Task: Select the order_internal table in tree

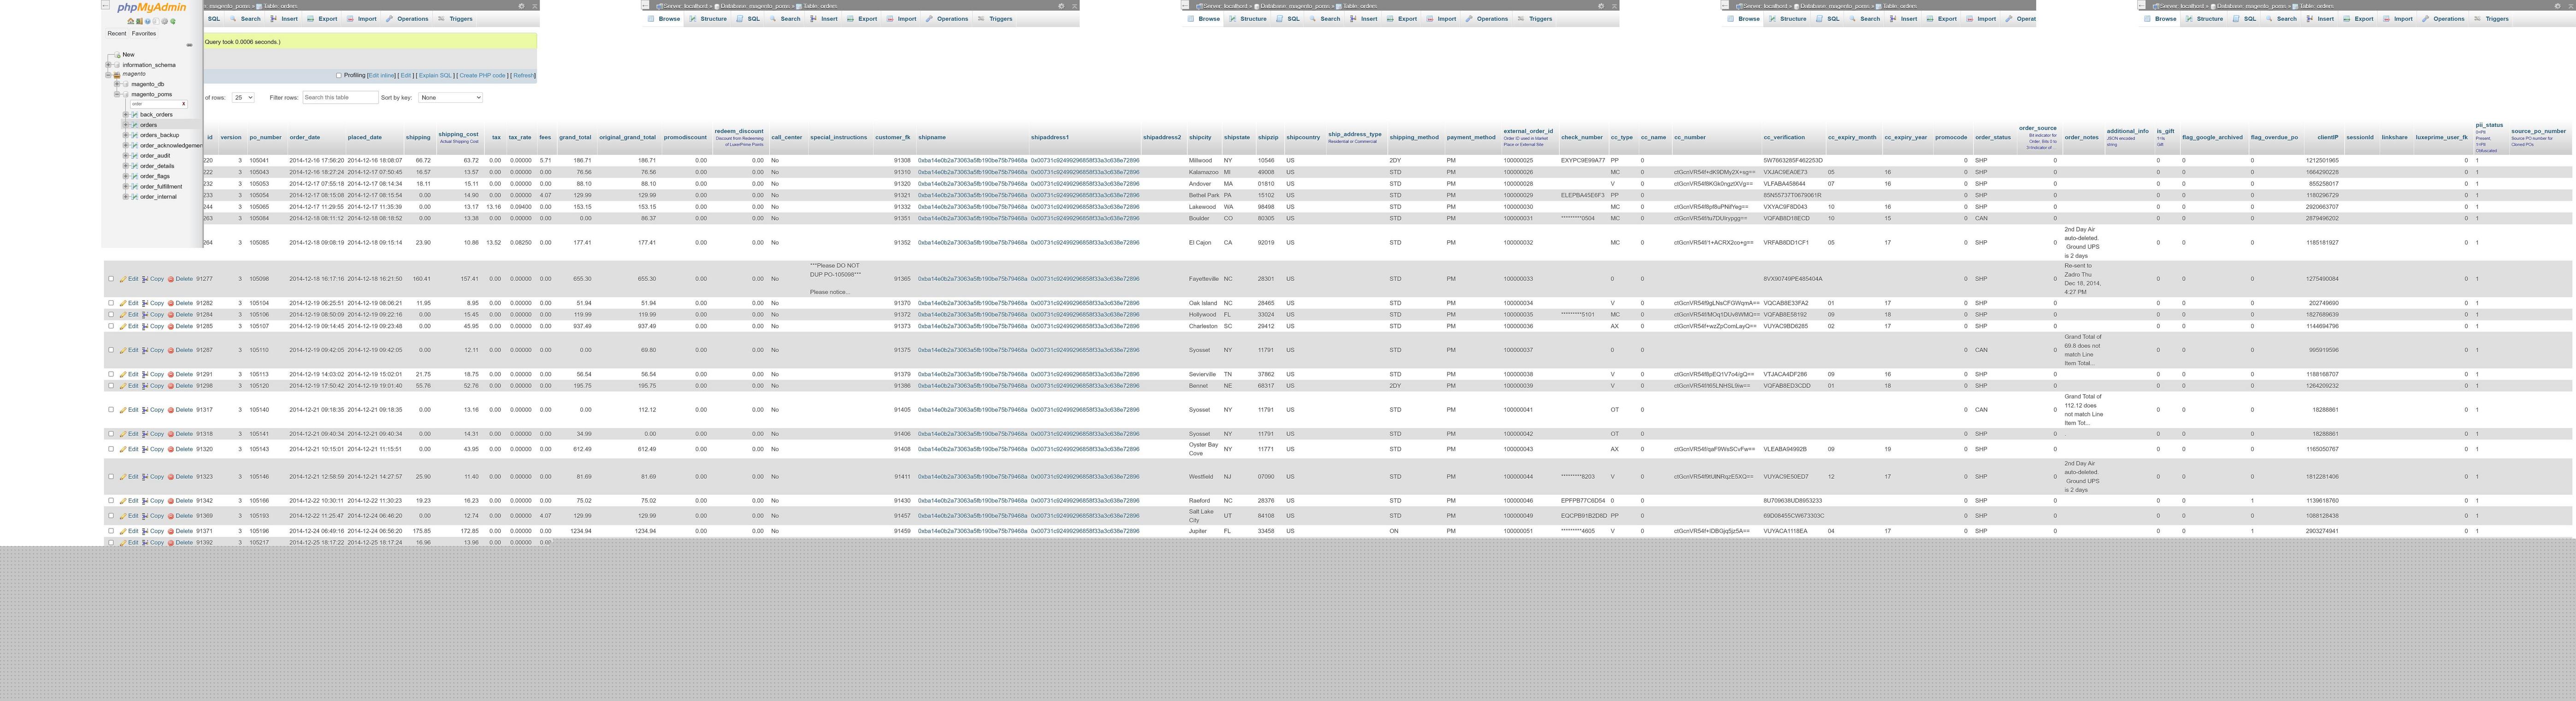Action: [158, 197]
